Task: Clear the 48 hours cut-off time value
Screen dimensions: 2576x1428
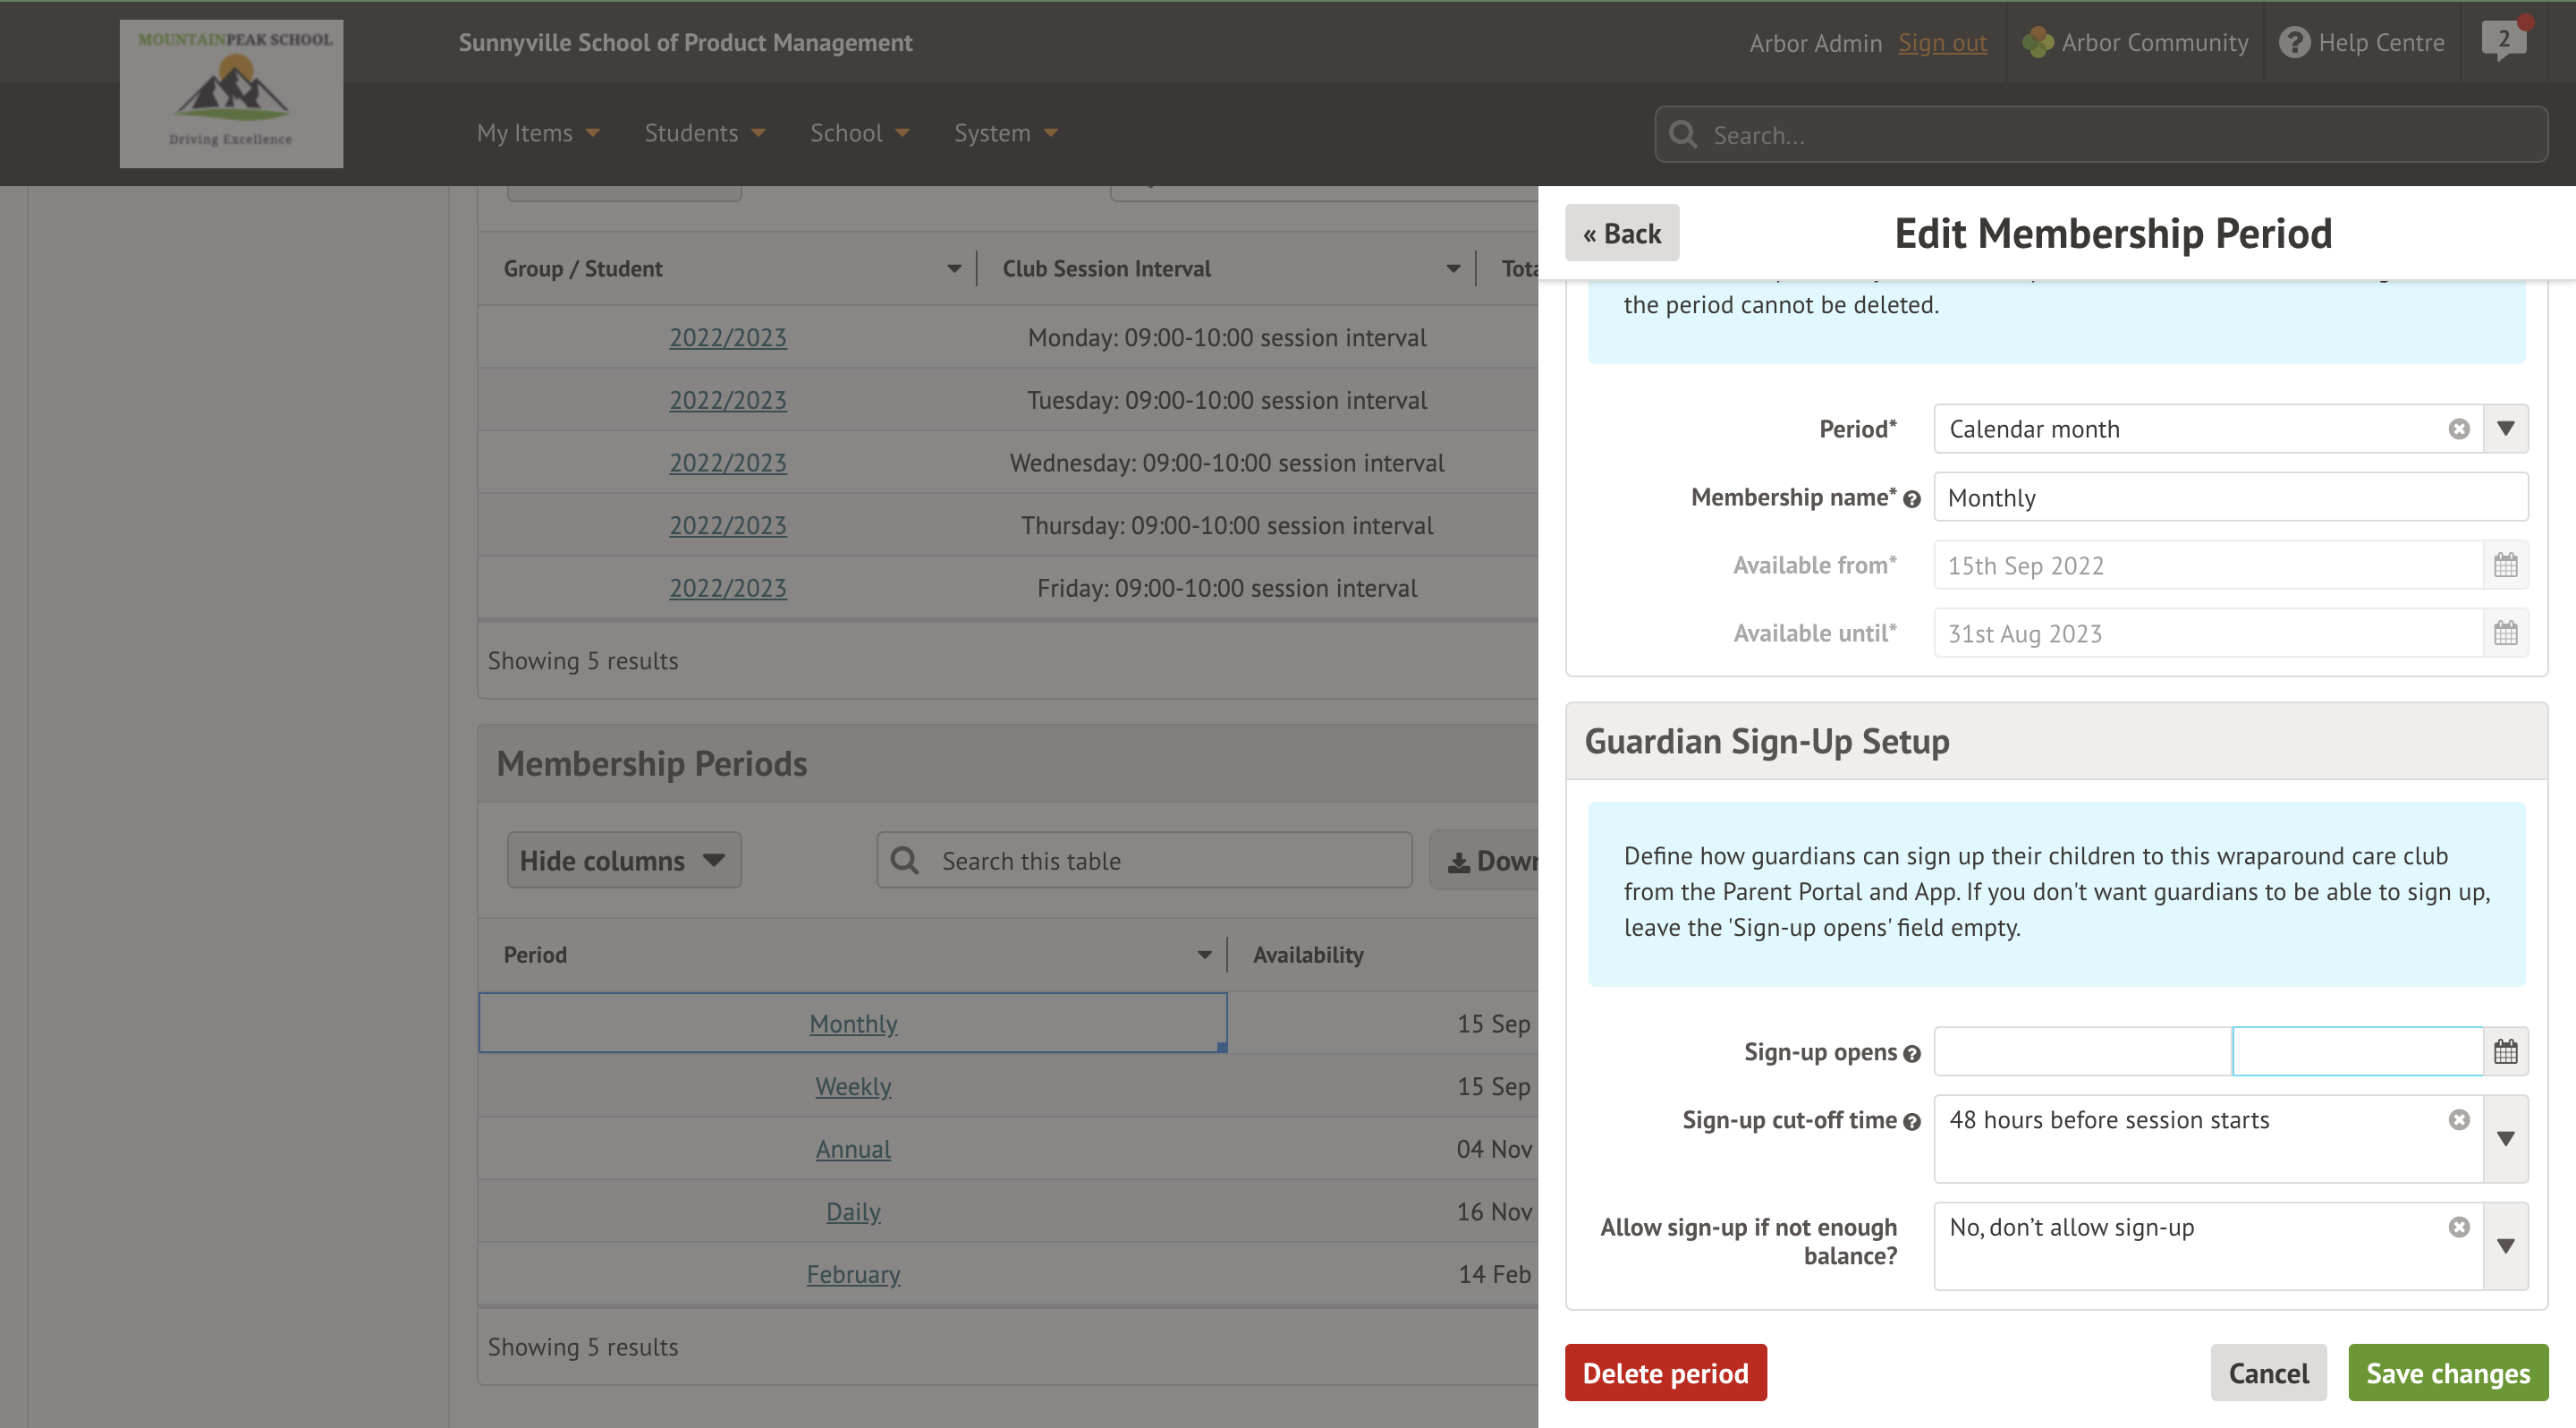Action: [x=2459, y=1120]
